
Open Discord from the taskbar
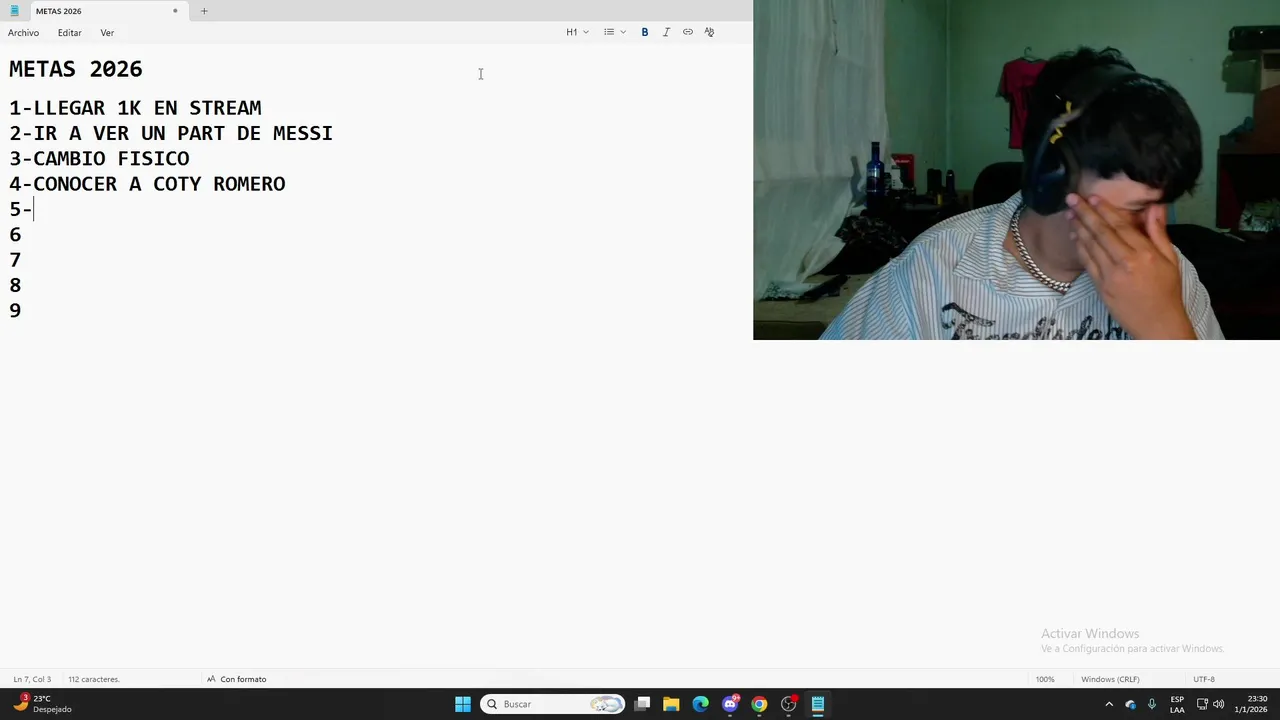pyautogui.click(x=730, y=704)
